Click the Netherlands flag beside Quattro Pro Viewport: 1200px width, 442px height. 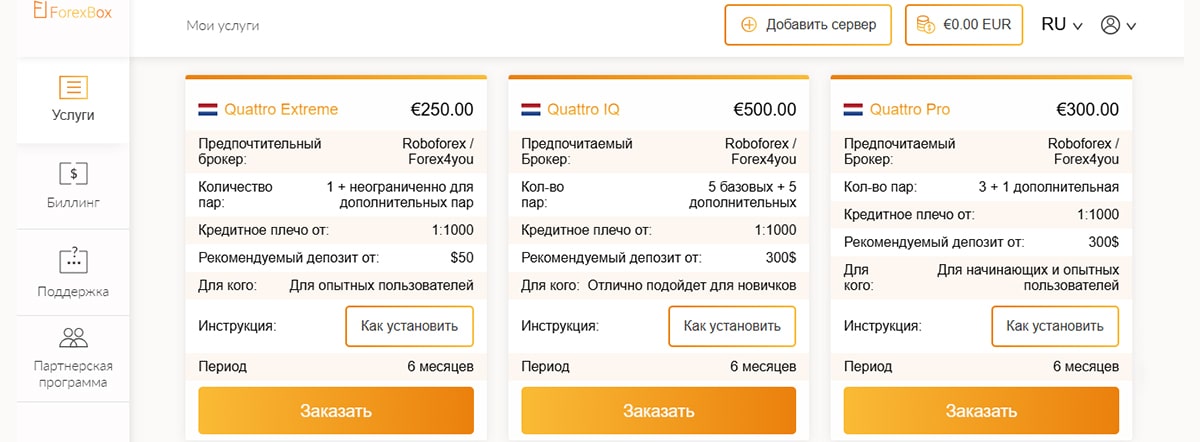[x=854, y=110]
